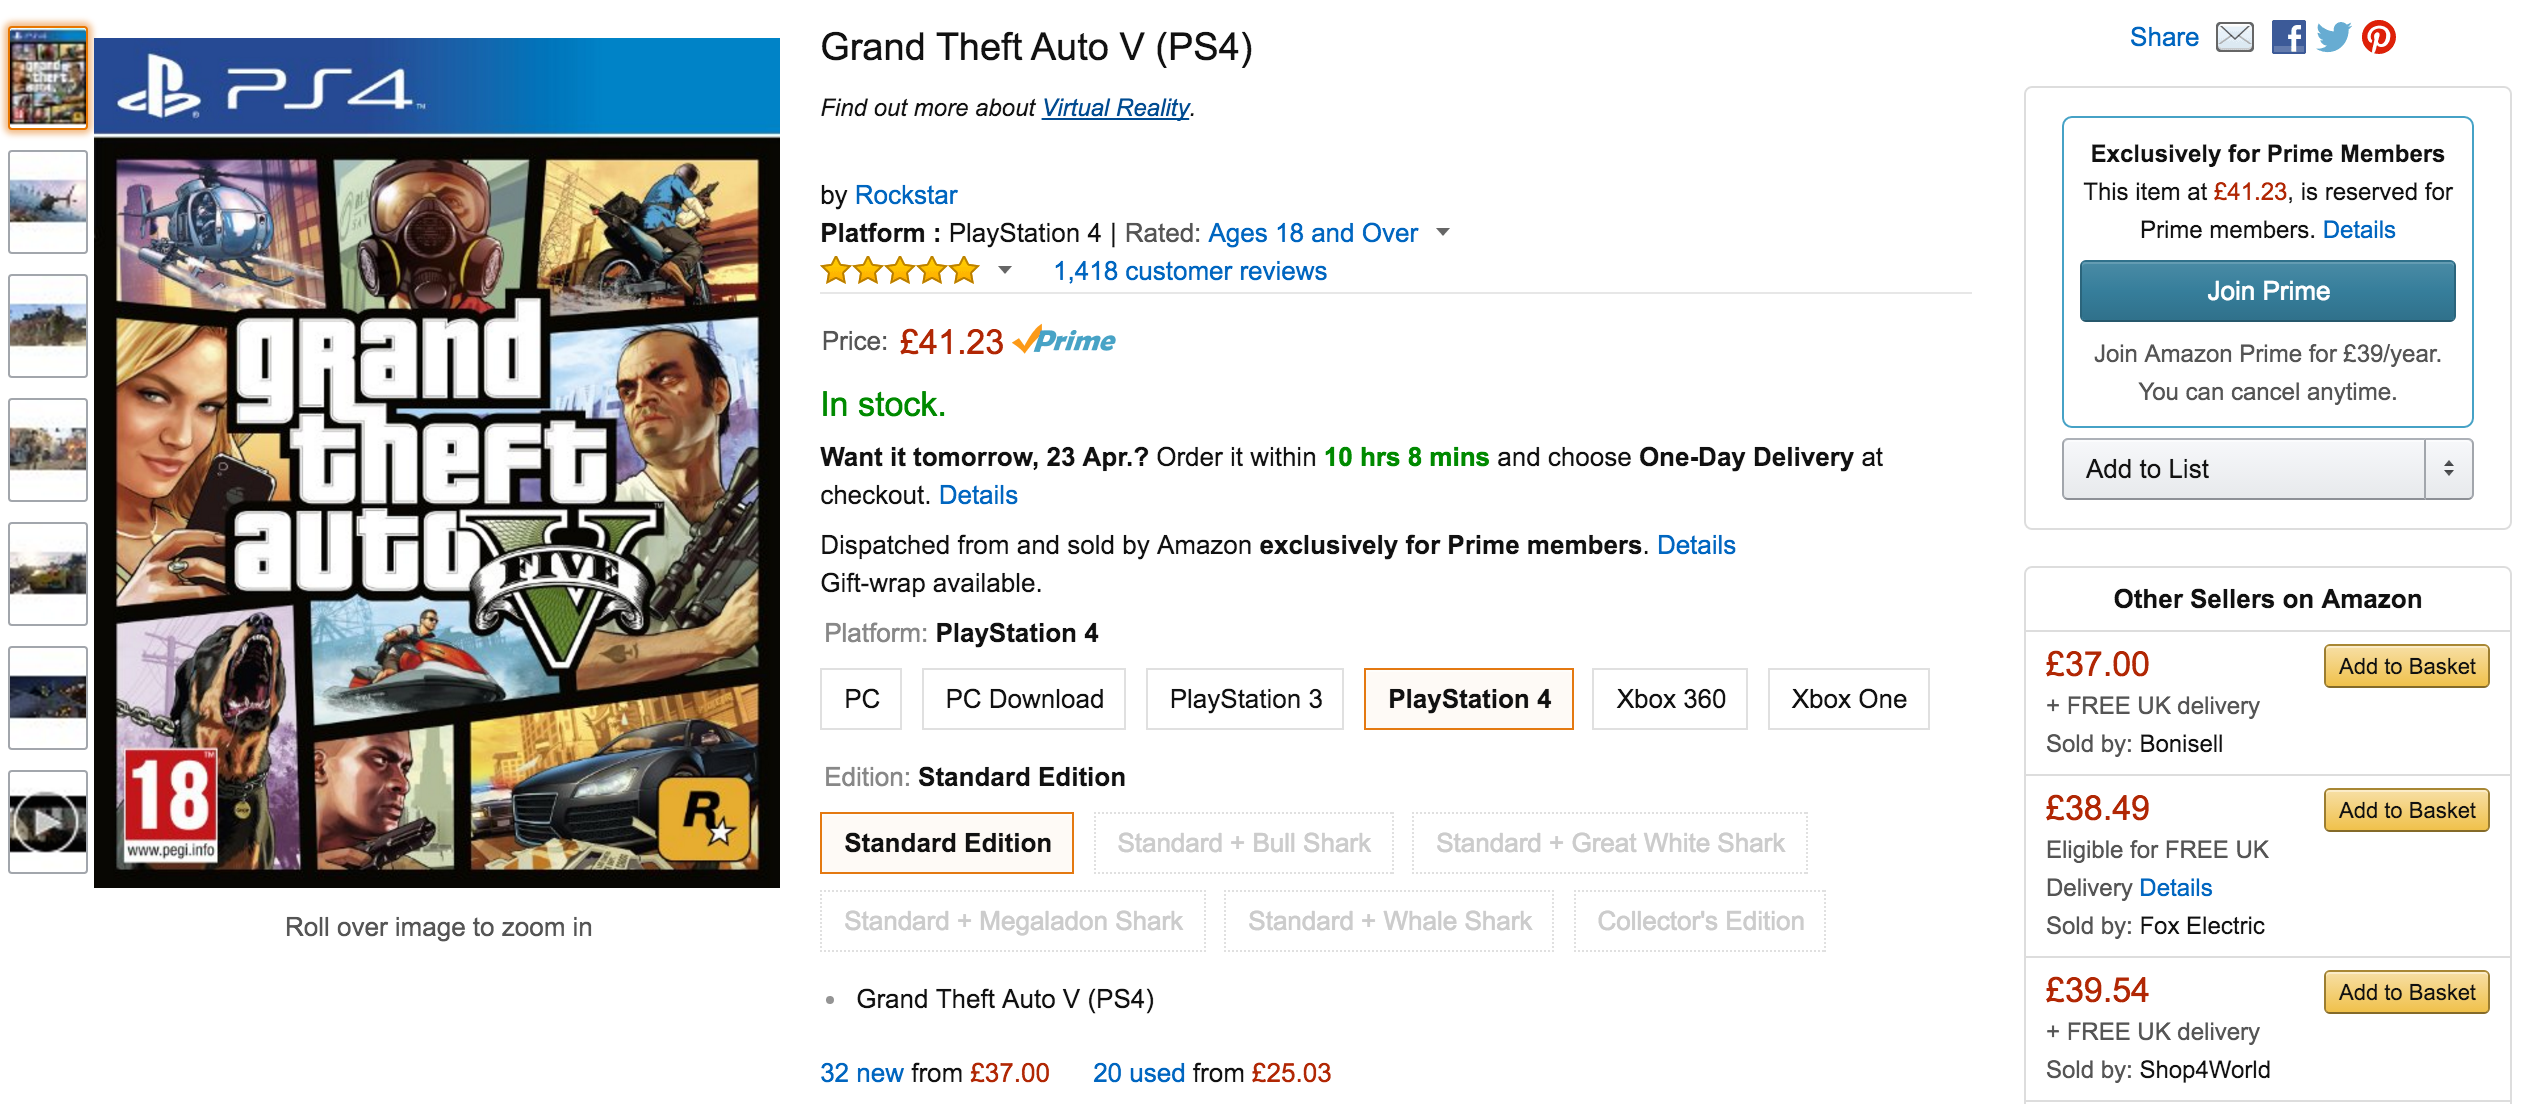Image resolution: width=2528 pixels, height=1104 pixels.
Task: Play the product video thumbnail
Action: 47,821
